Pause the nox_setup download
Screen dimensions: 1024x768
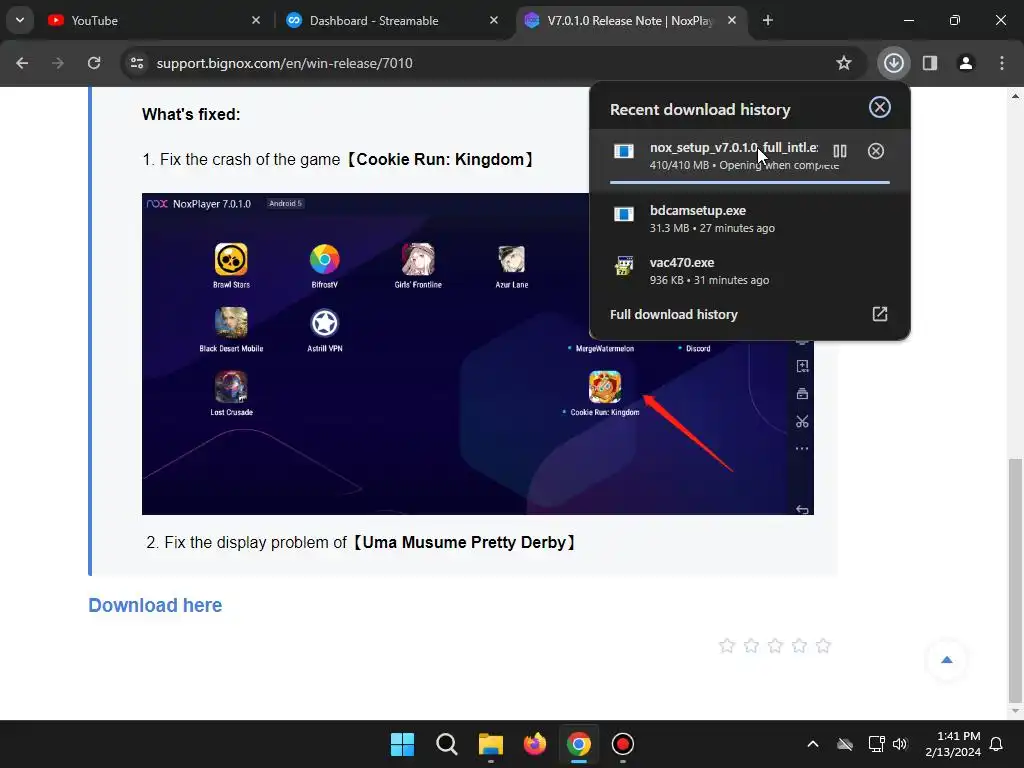840,152
